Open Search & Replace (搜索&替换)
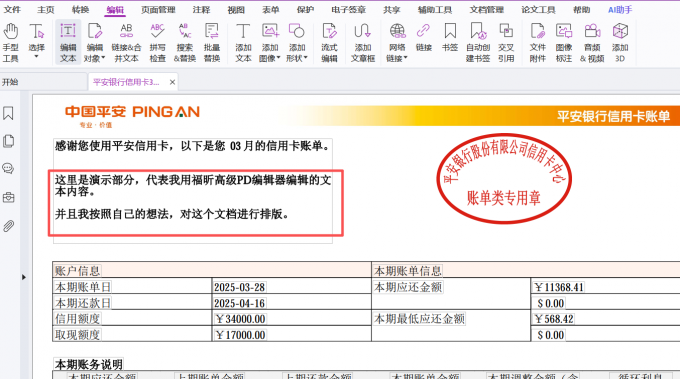This screenshot has height=379, width=680. click(185, 42)
